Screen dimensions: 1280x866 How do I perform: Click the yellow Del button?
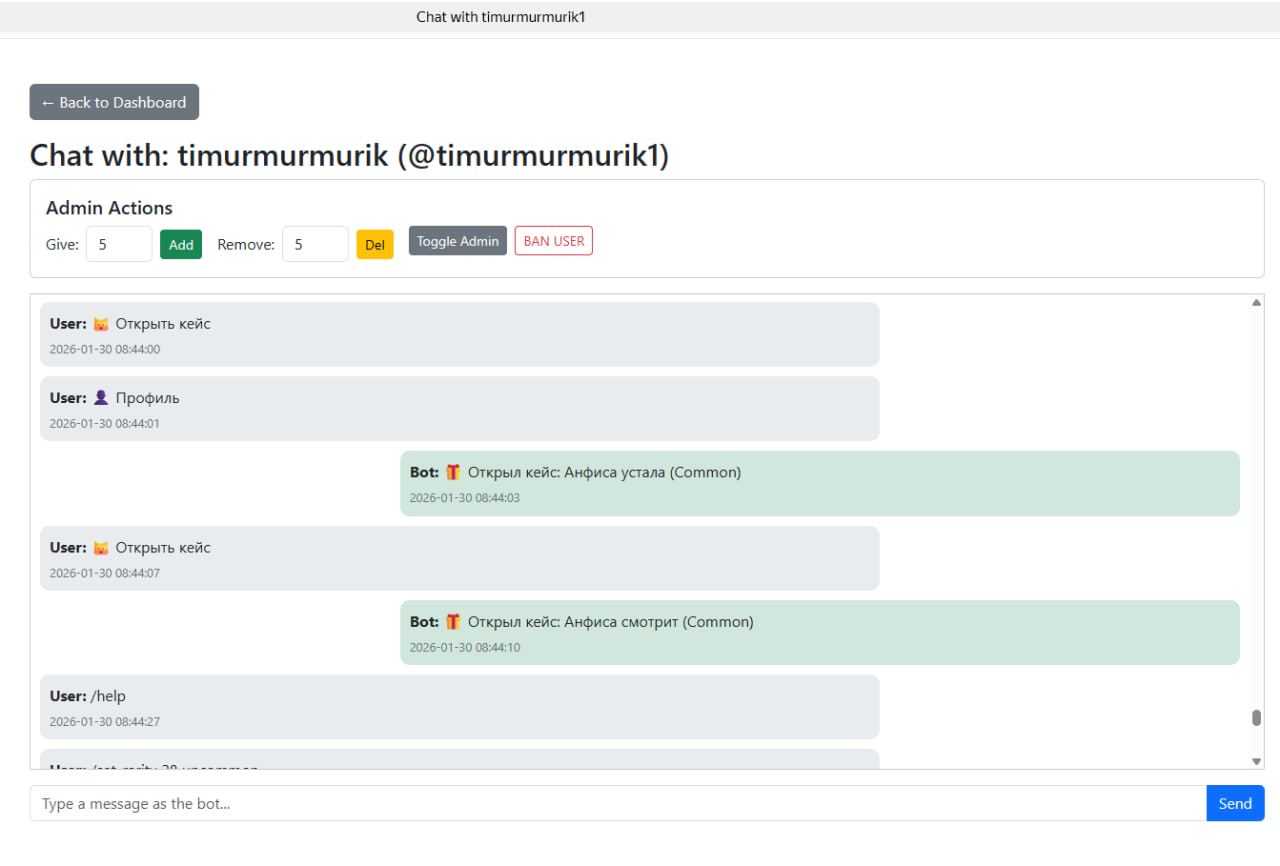pos(375,244)
